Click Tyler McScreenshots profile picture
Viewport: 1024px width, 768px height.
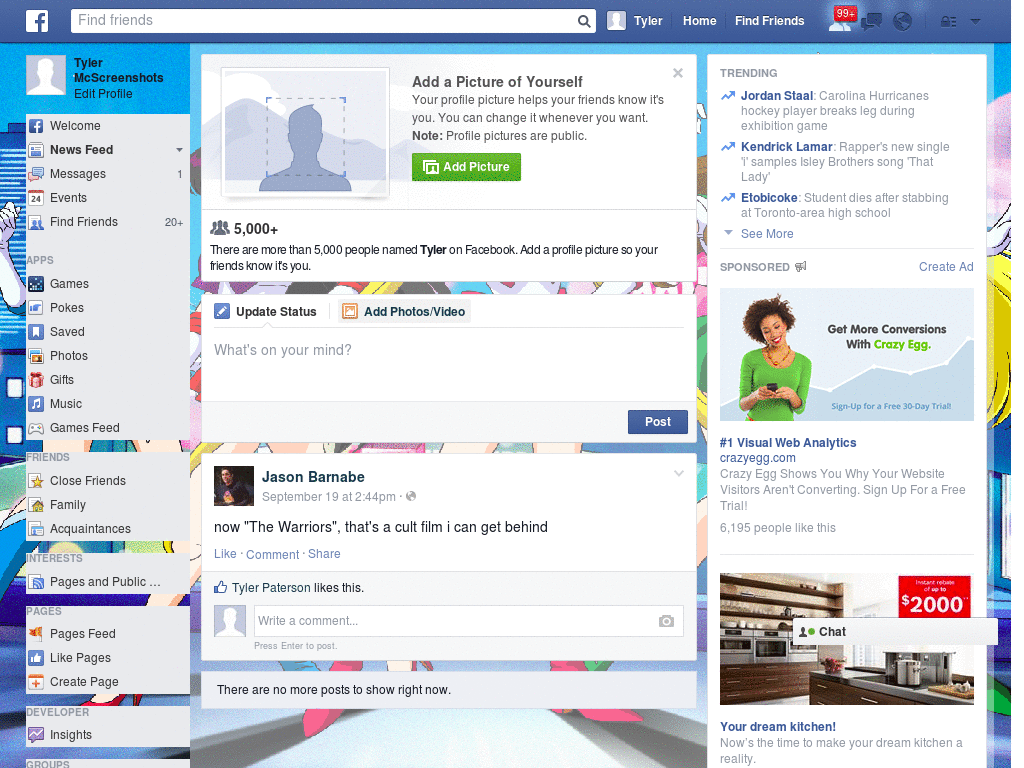(x=46, y=75)
